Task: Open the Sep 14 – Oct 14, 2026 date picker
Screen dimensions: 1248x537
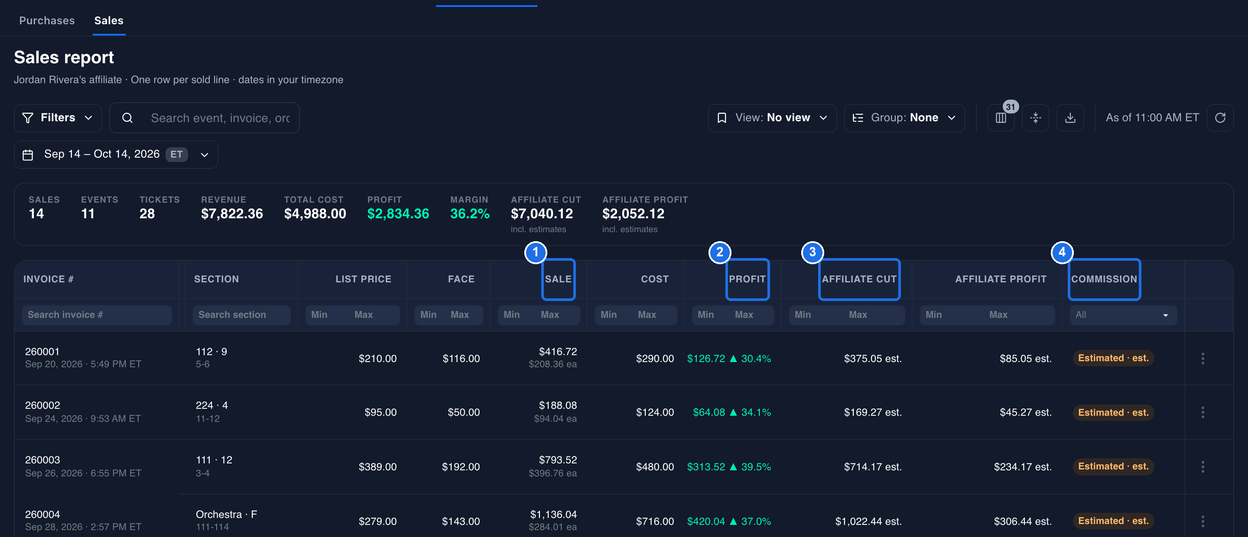Action: click(x=116, y=155)
